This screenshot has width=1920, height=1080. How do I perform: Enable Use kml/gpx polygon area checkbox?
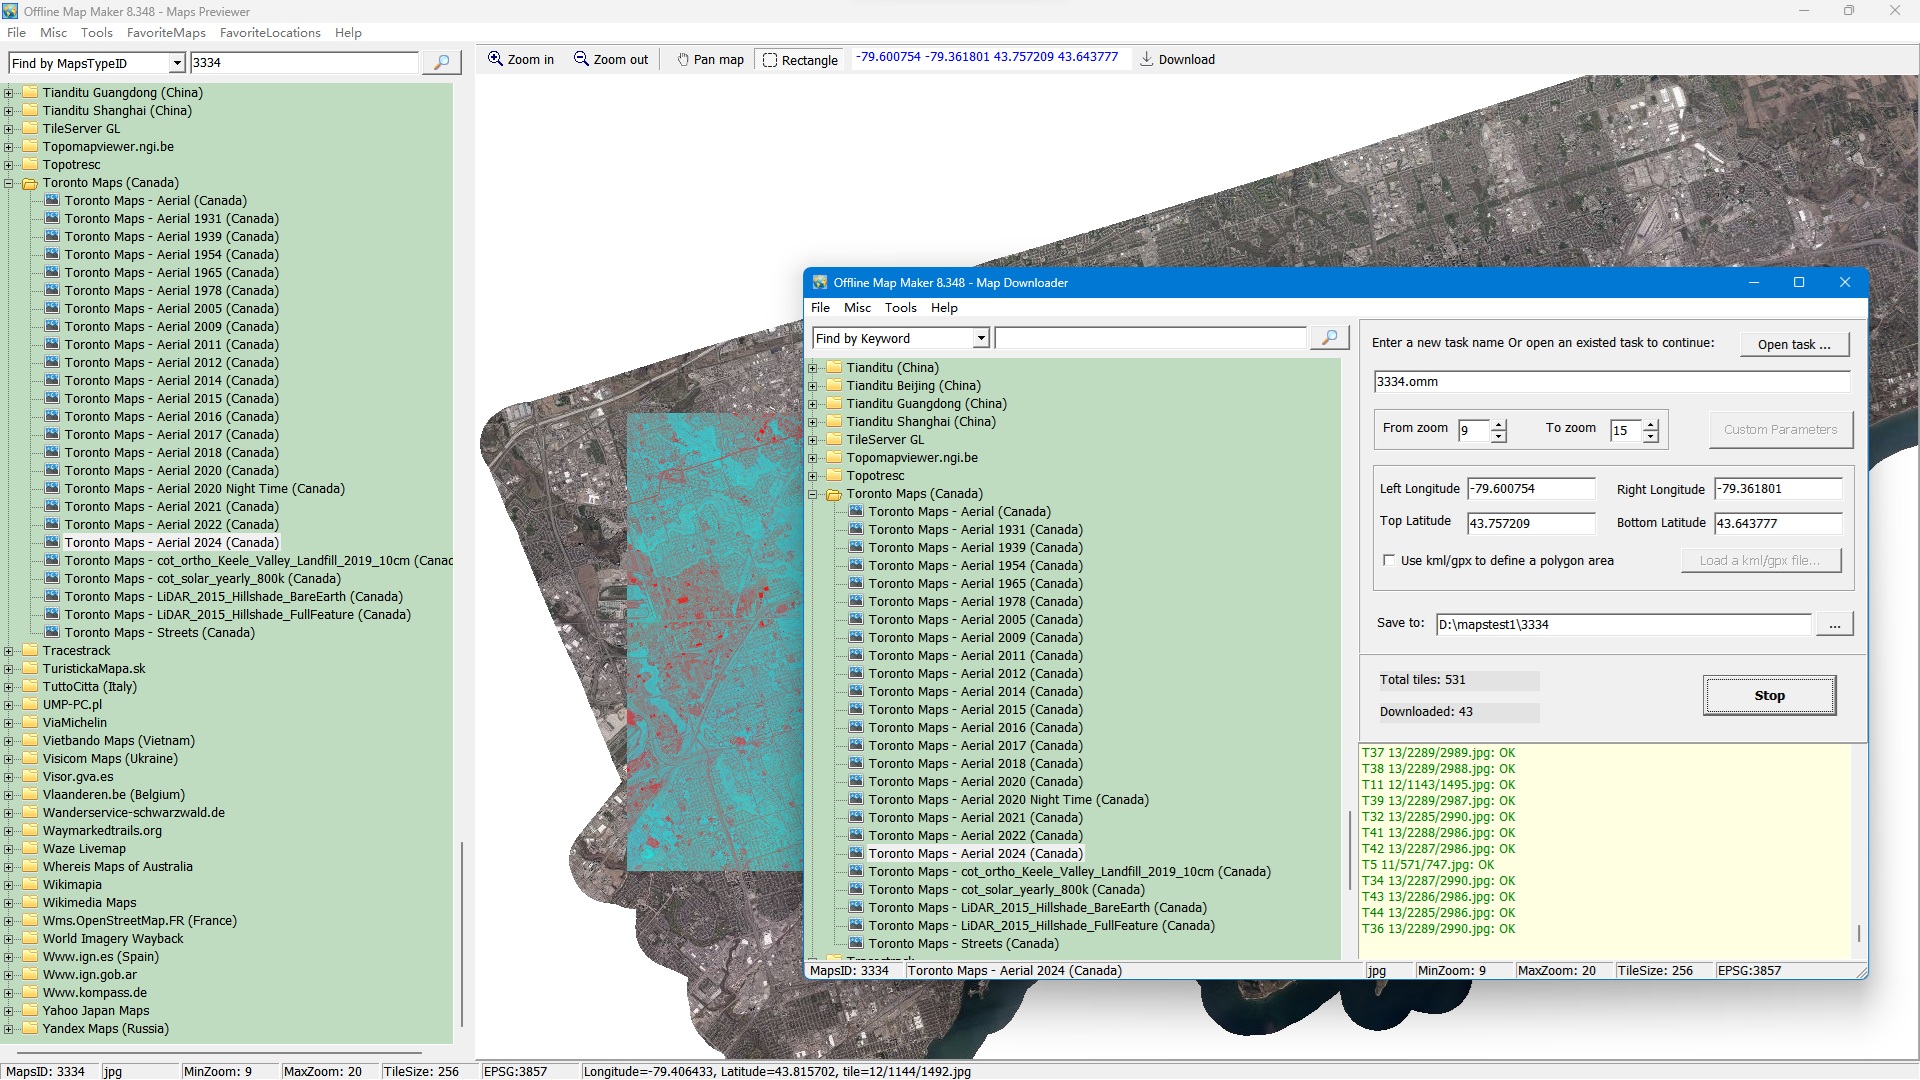click(x=1389, y=560)
